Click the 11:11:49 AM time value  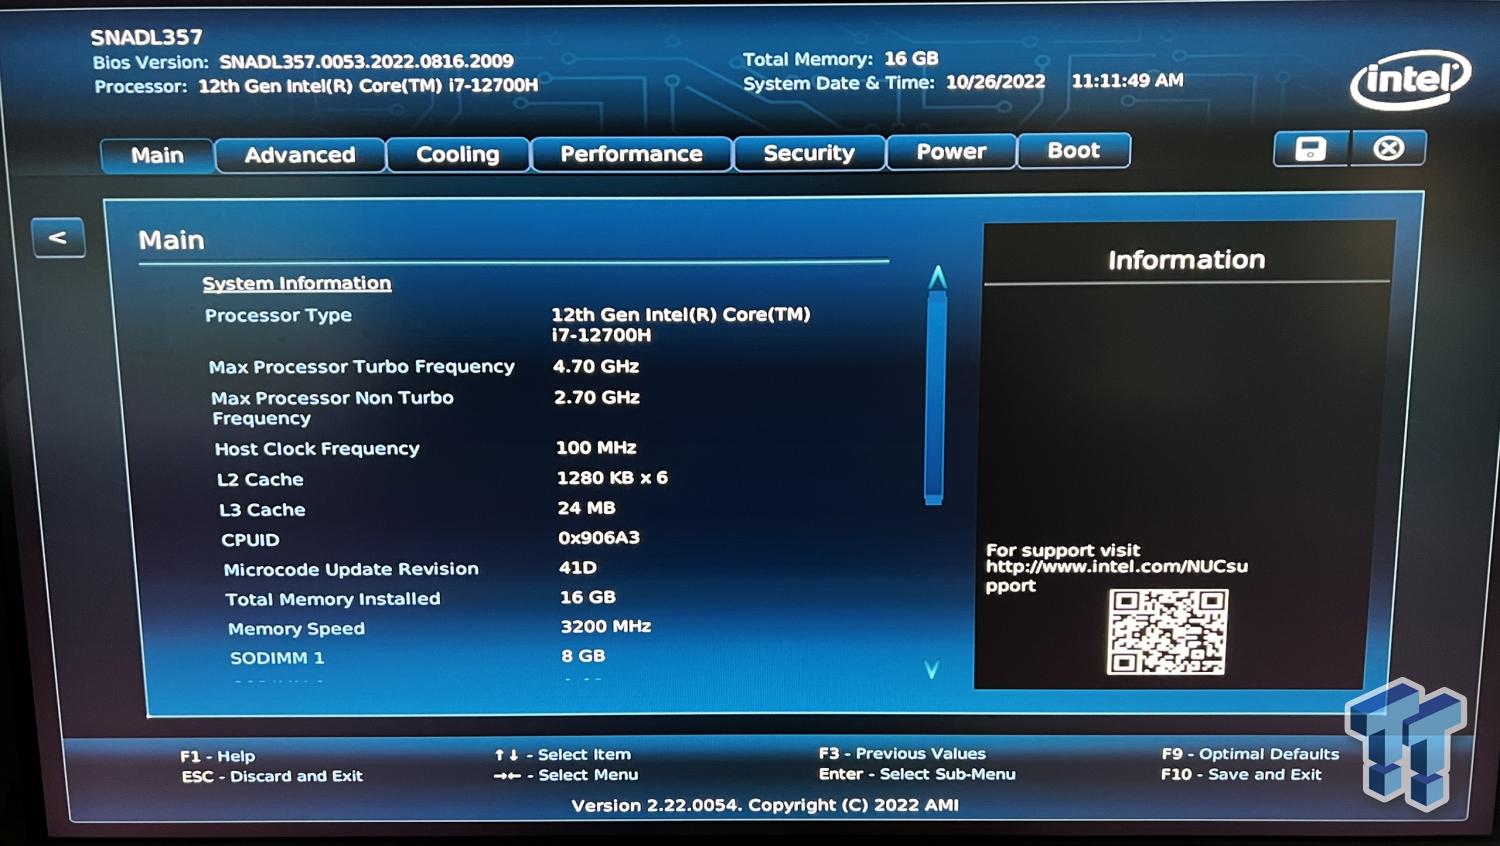coord(1127,80)
